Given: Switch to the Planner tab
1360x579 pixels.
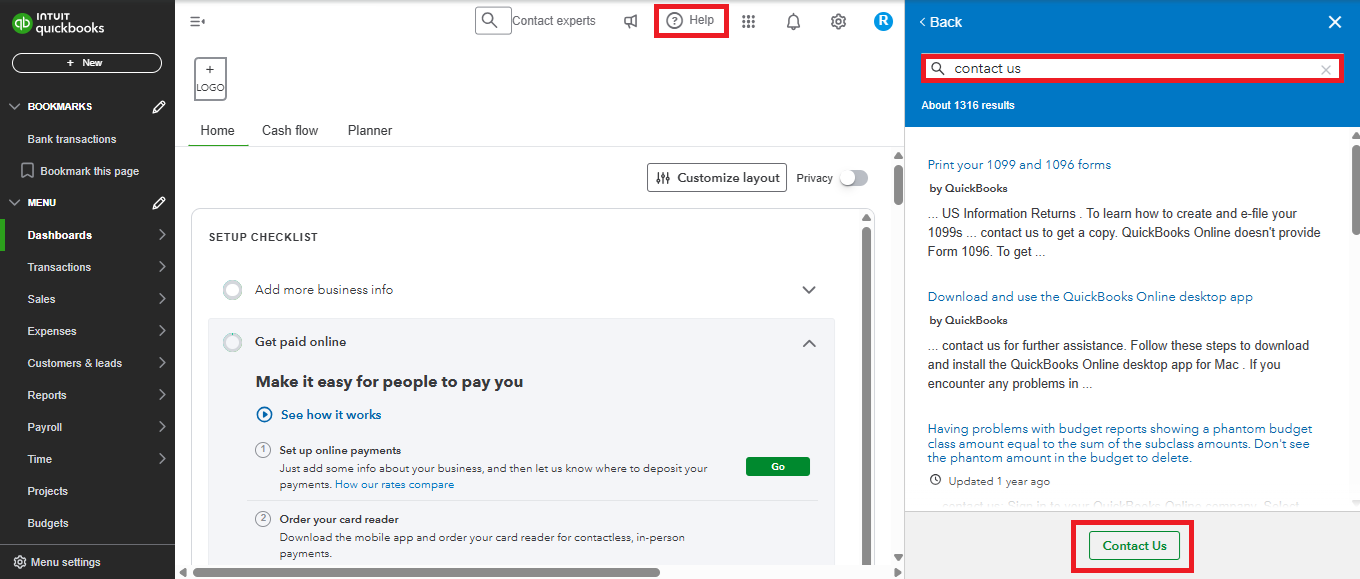Looking at the screenshot, I should point(370,131).
